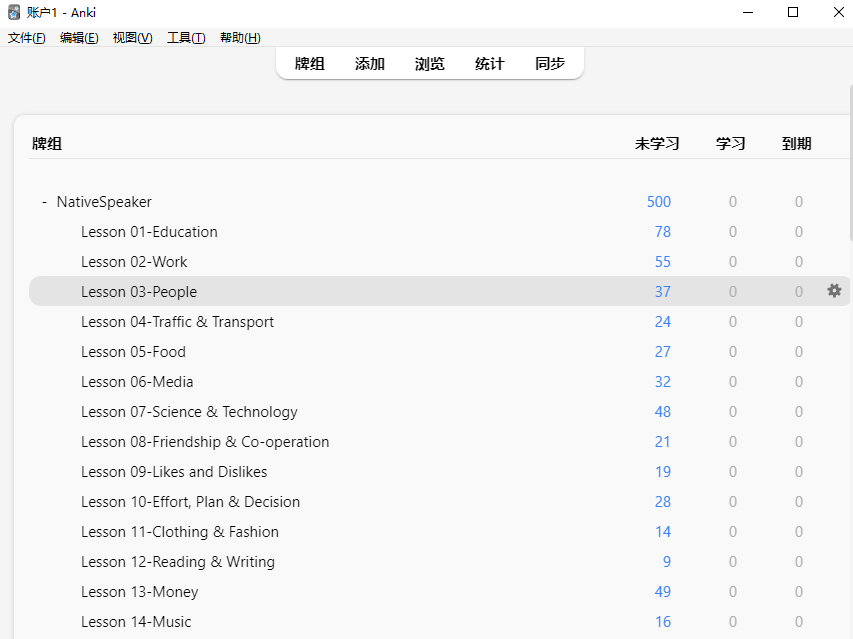This screenshot has width=853, height=639.
Task: Open Lesson 14-Music deck
Action: 136,622
